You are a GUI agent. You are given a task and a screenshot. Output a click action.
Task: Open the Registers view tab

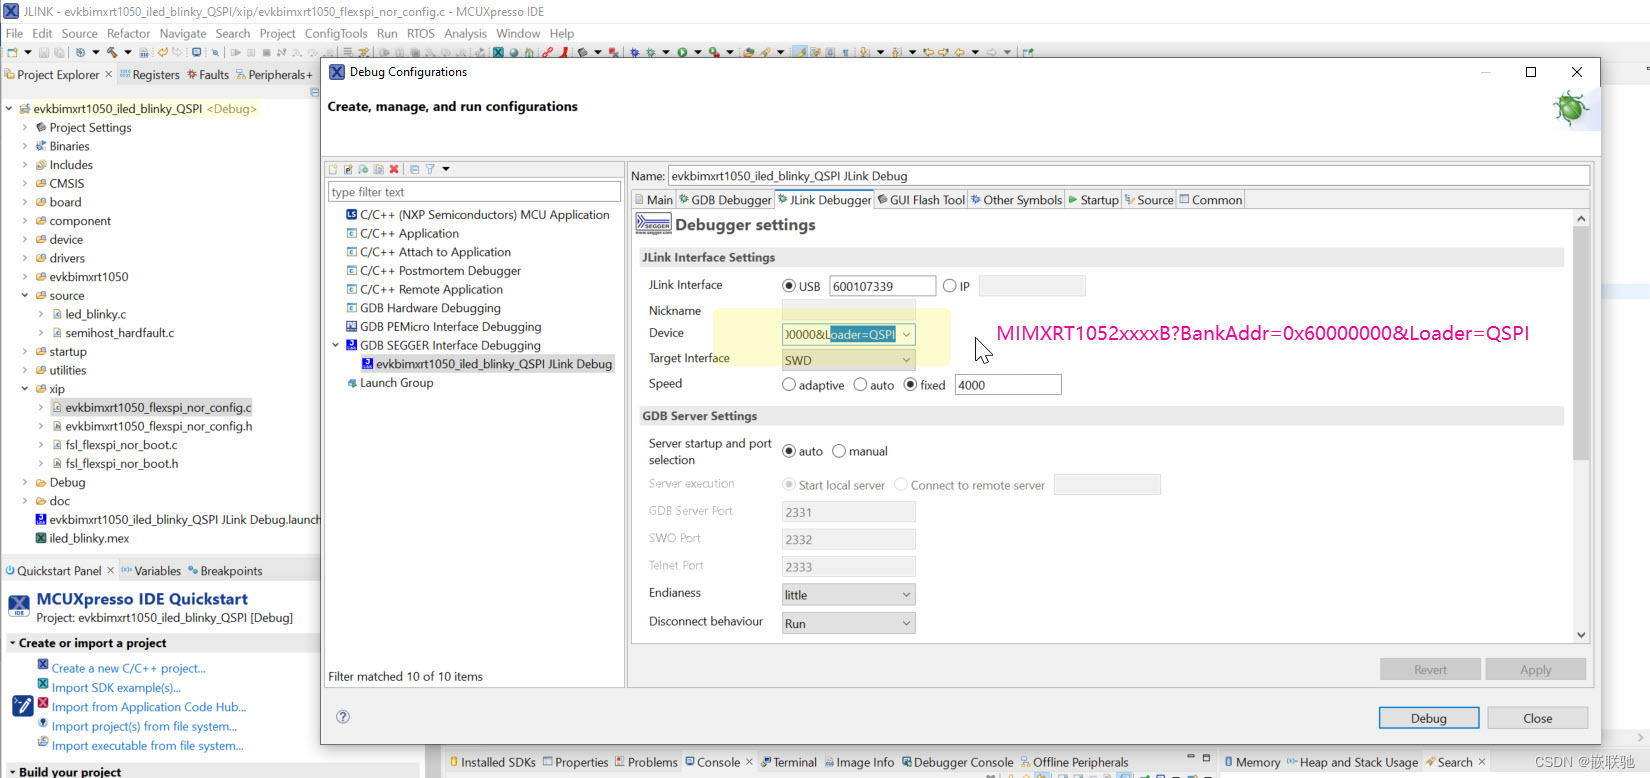point(149,74)
